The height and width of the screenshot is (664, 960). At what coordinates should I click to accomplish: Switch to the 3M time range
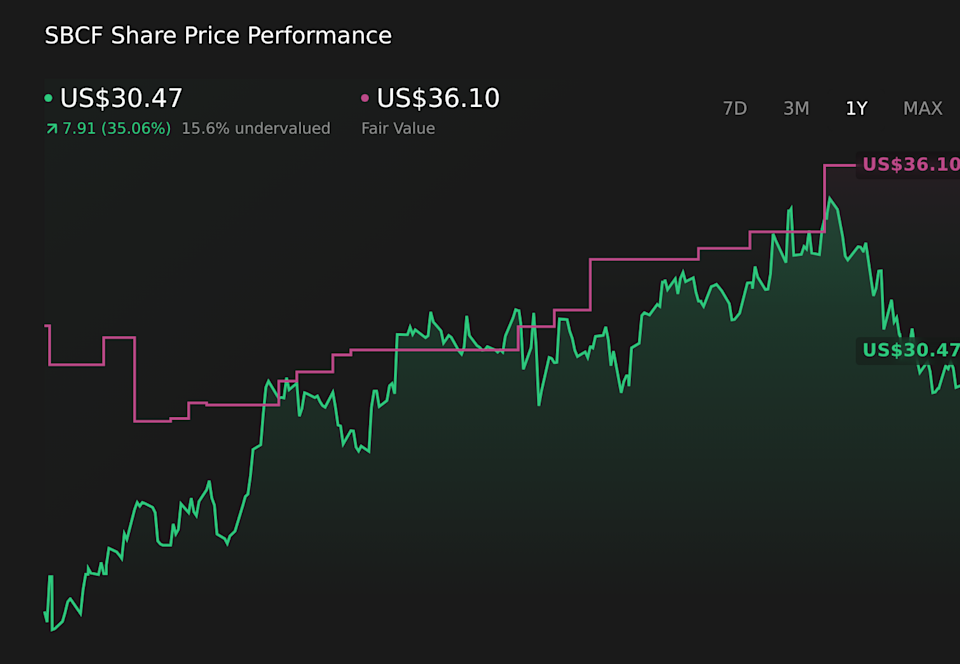click(796, 108)
